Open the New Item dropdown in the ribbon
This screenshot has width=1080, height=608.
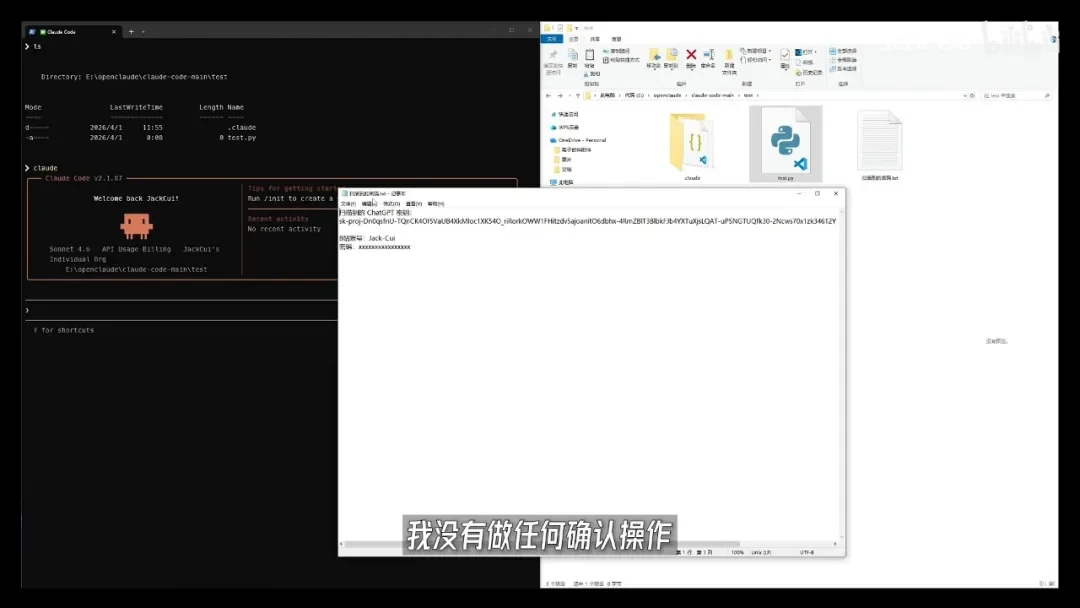point(757,49)
